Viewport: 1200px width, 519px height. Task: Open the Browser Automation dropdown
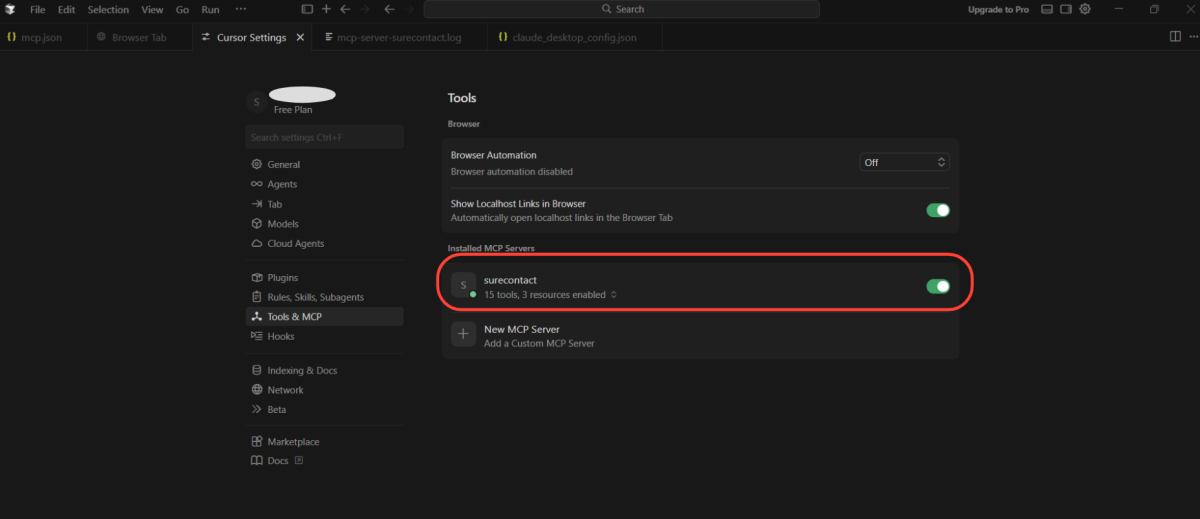click(904, 162)
